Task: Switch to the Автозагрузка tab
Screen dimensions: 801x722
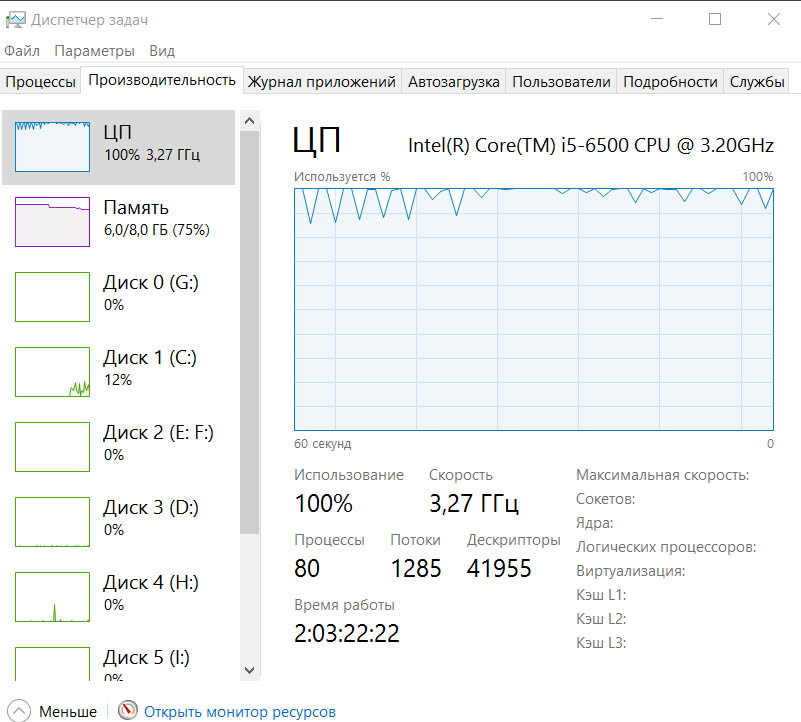Action: [x=454, y=82]
